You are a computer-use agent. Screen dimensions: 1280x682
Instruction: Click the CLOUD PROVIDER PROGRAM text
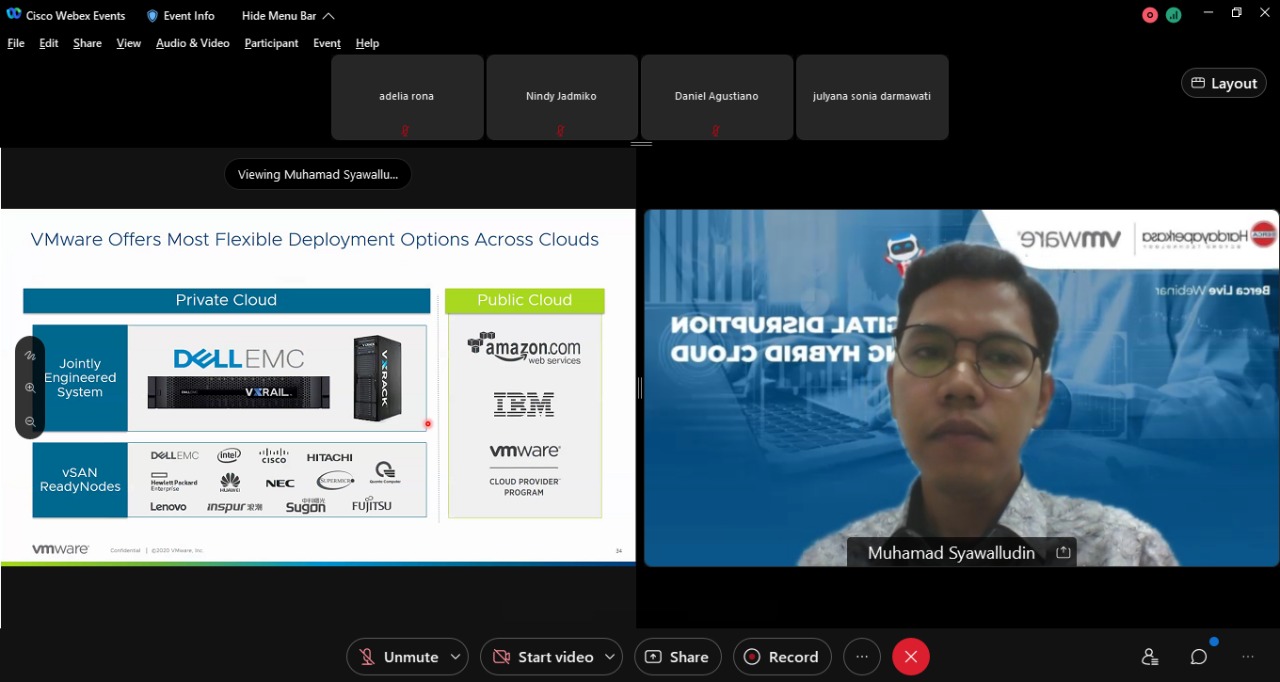[524, 487]
